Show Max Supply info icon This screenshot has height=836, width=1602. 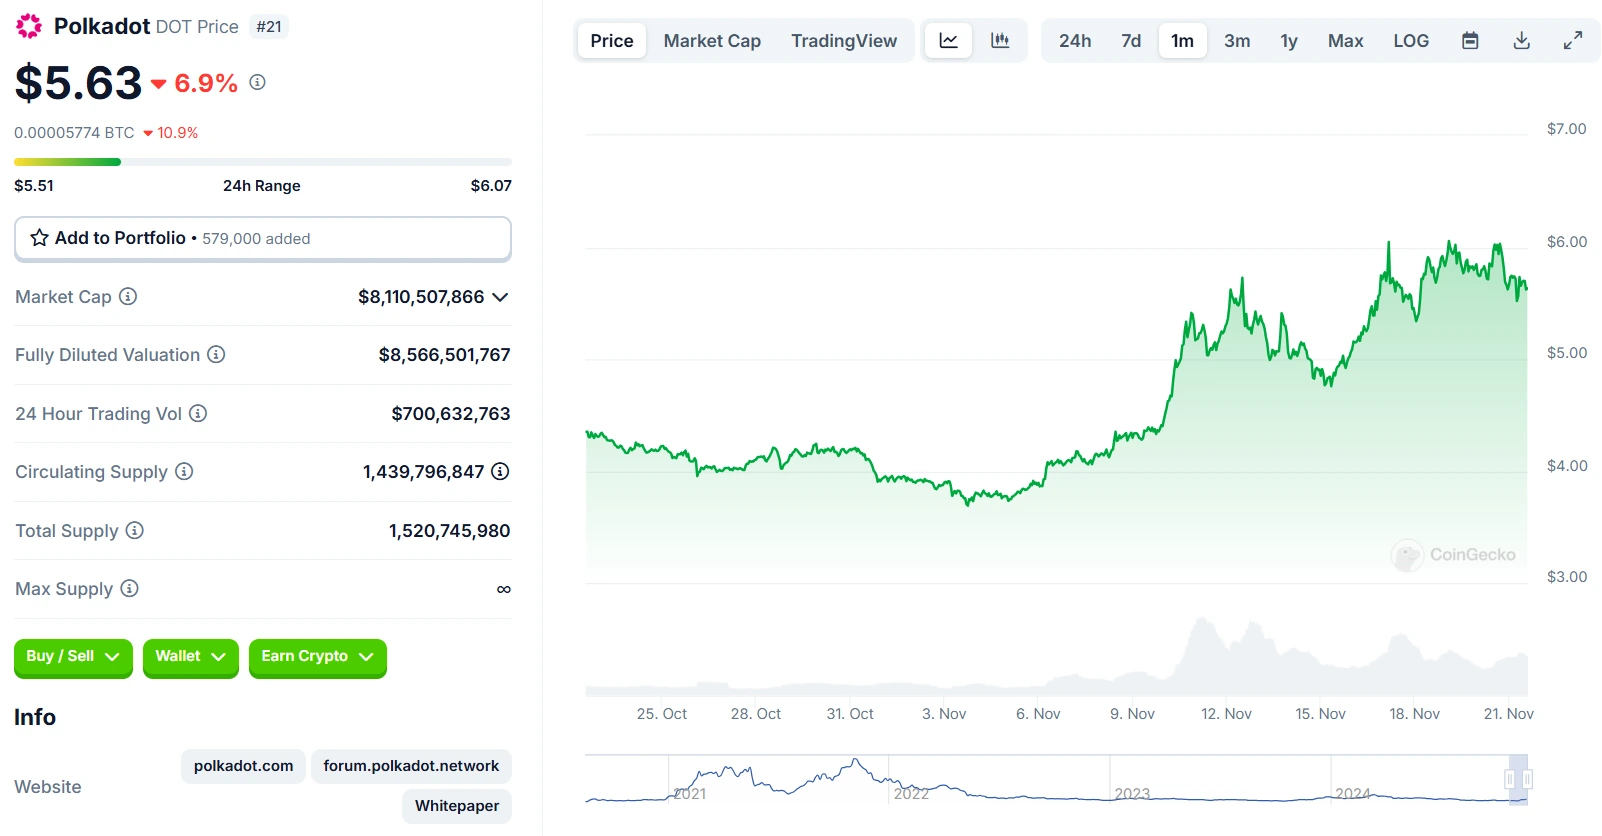click(129, 588)
